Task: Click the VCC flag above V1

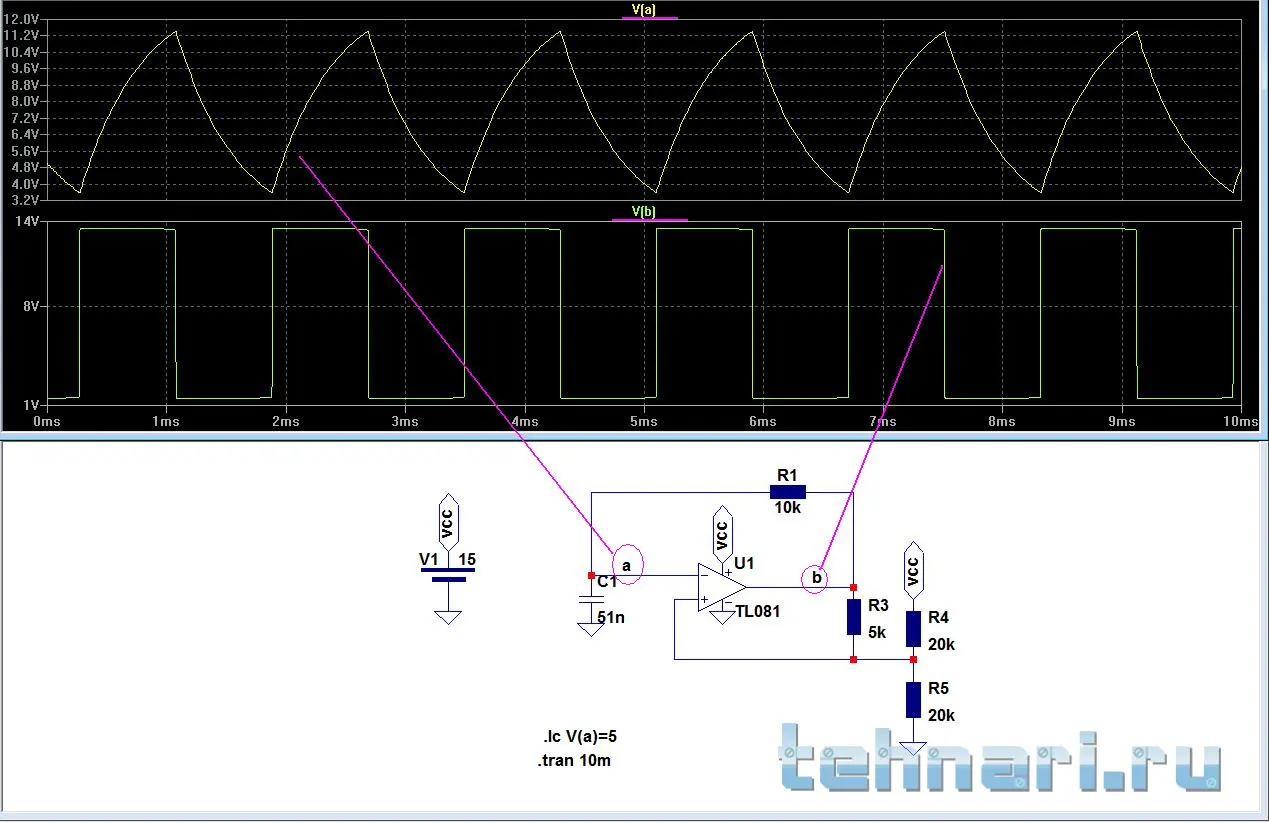Action: click(447, 521)
